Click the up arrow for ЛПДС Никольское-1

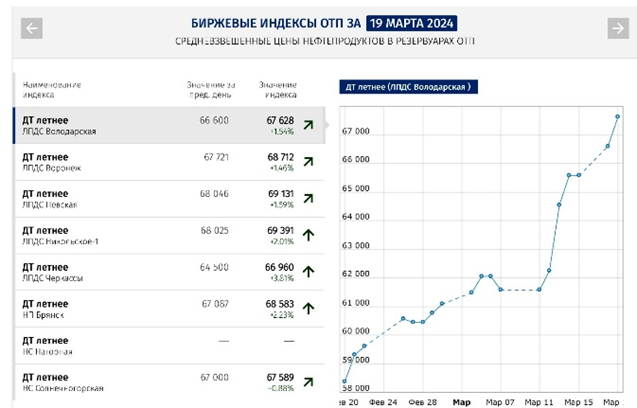coord(309,235)
